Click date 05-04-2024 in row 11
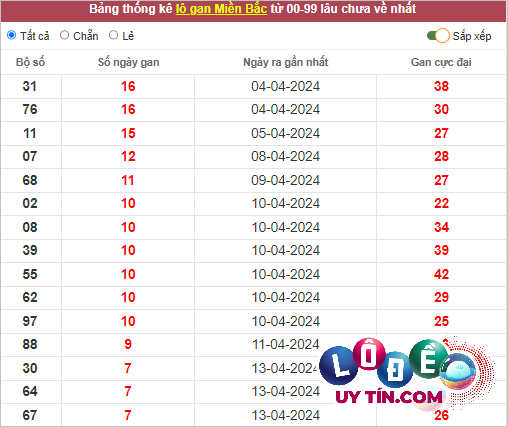508x427 pixels. point(286,133)
